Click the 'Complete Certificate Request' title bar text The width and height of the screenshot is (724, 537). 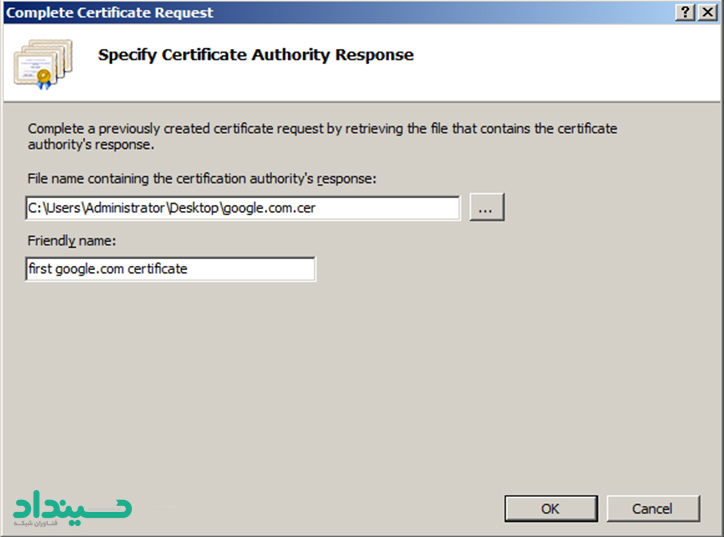109,12
